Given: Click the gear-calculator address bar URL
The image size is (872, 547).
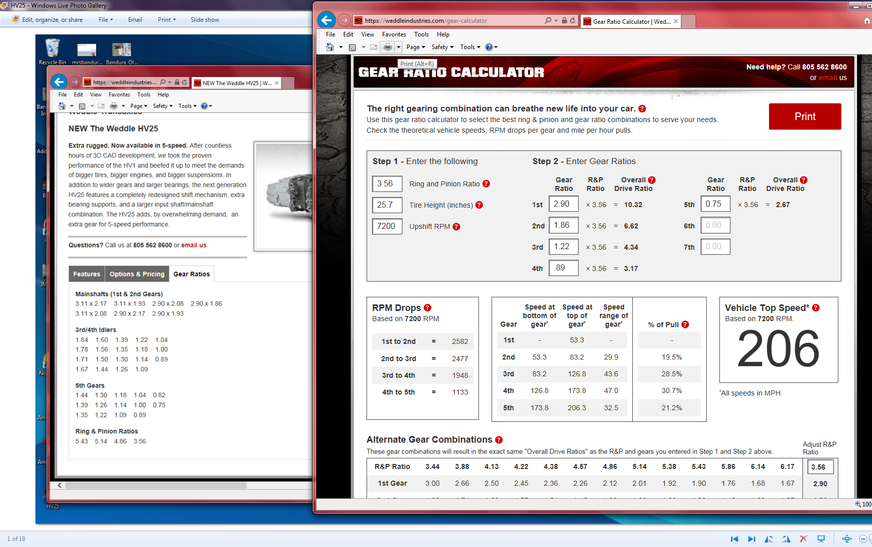Looking at the screenshot, I should point(426,21).
